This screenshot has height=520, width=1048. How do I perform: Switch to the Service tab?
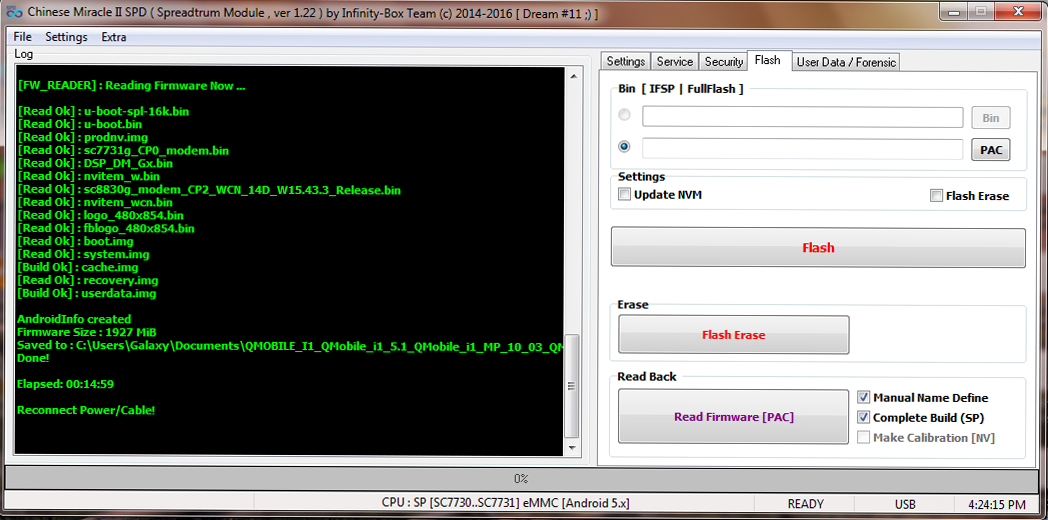674,61
